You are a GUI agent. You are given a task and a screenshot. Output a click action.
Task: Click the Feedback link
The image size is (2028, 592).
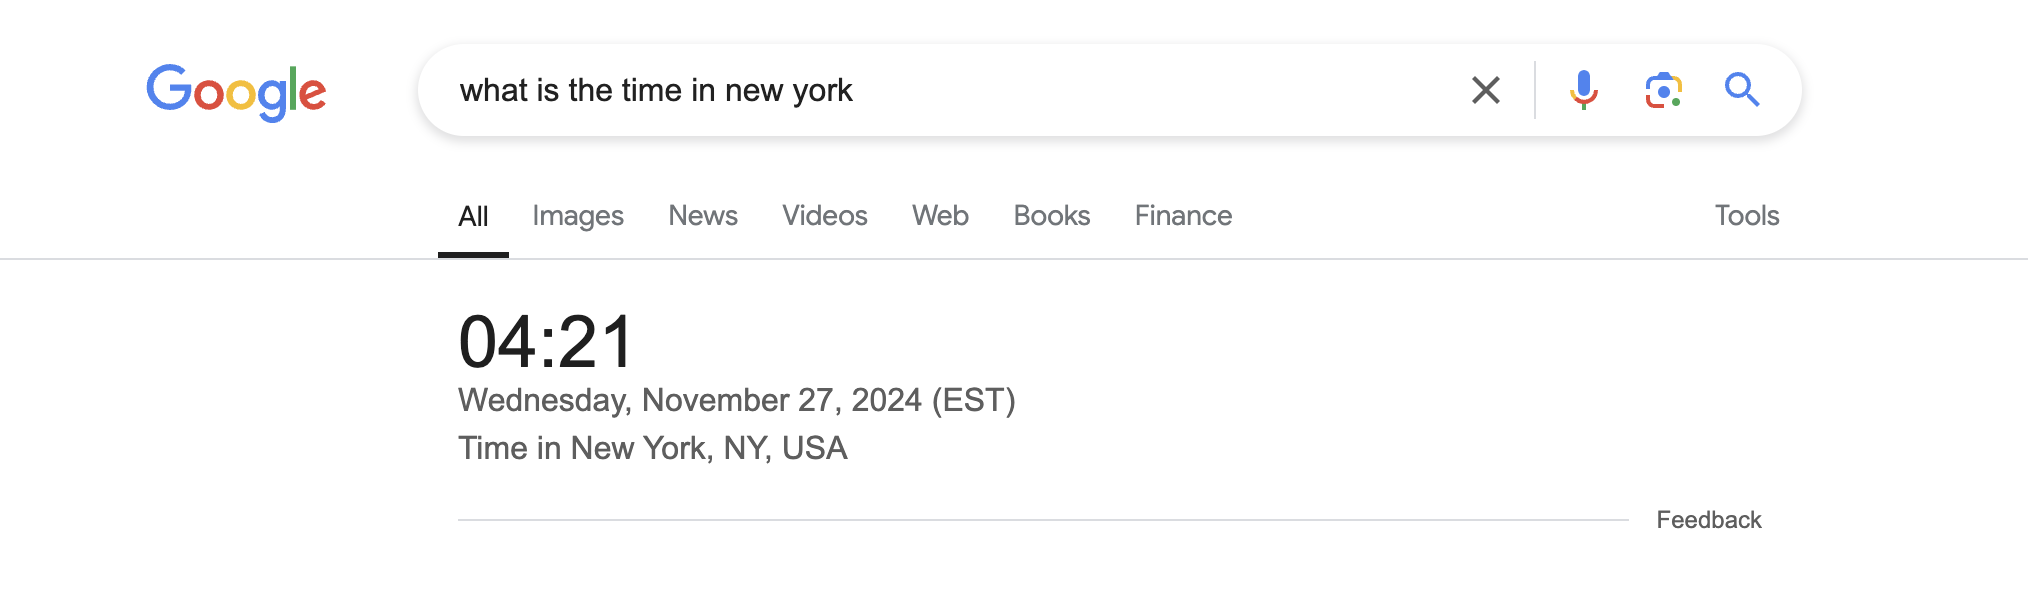coord(1709,520)
